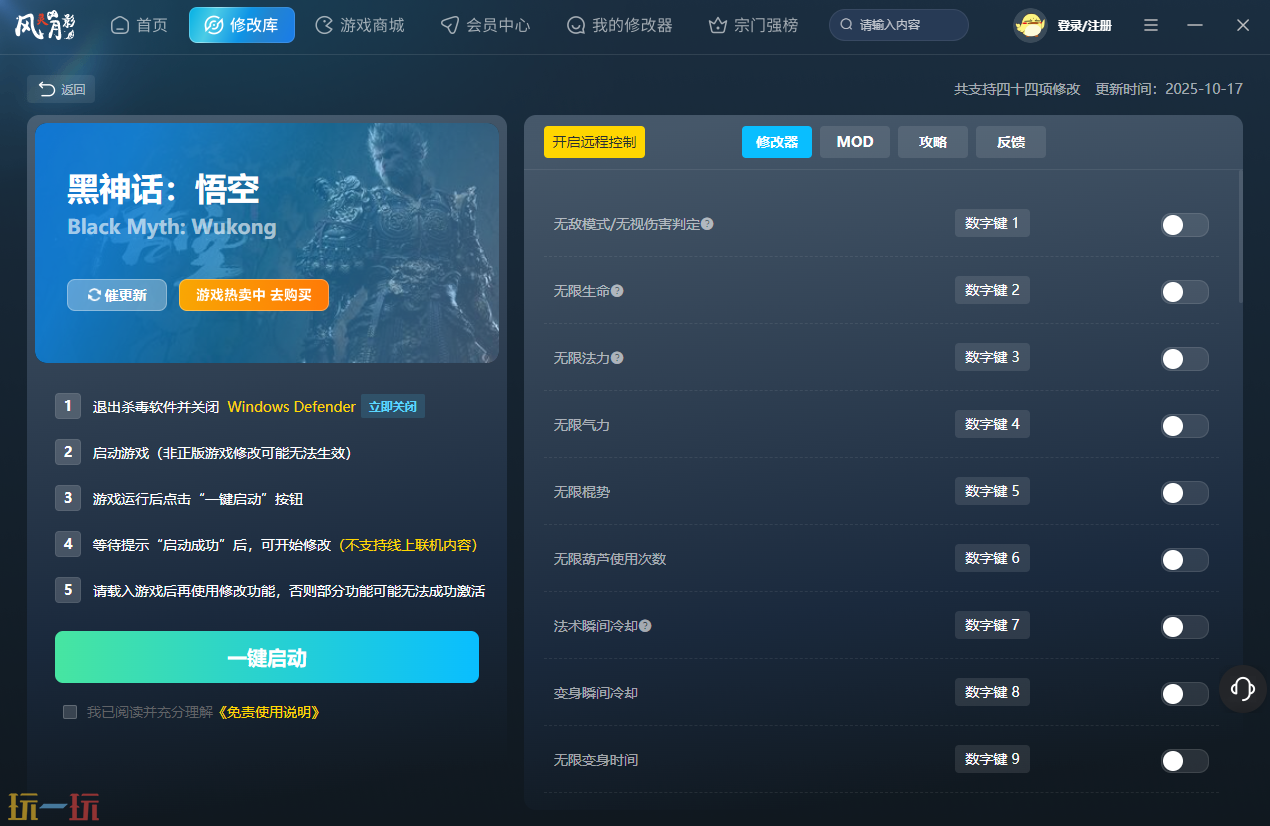Select the 修改器 tab
Image resolution: width=1270 pixels, height=826 pixels.
(x=777, y=142)
